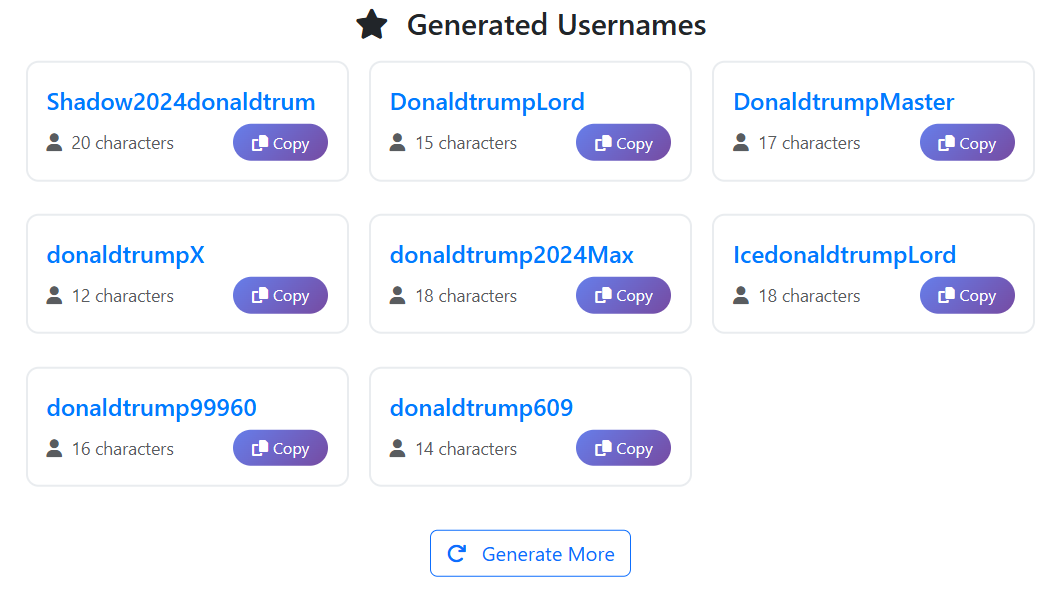Select the IcedonaldtrumpLord username link
The height and width of the screenshot is (590, 1045).
[x=844, y=254]
